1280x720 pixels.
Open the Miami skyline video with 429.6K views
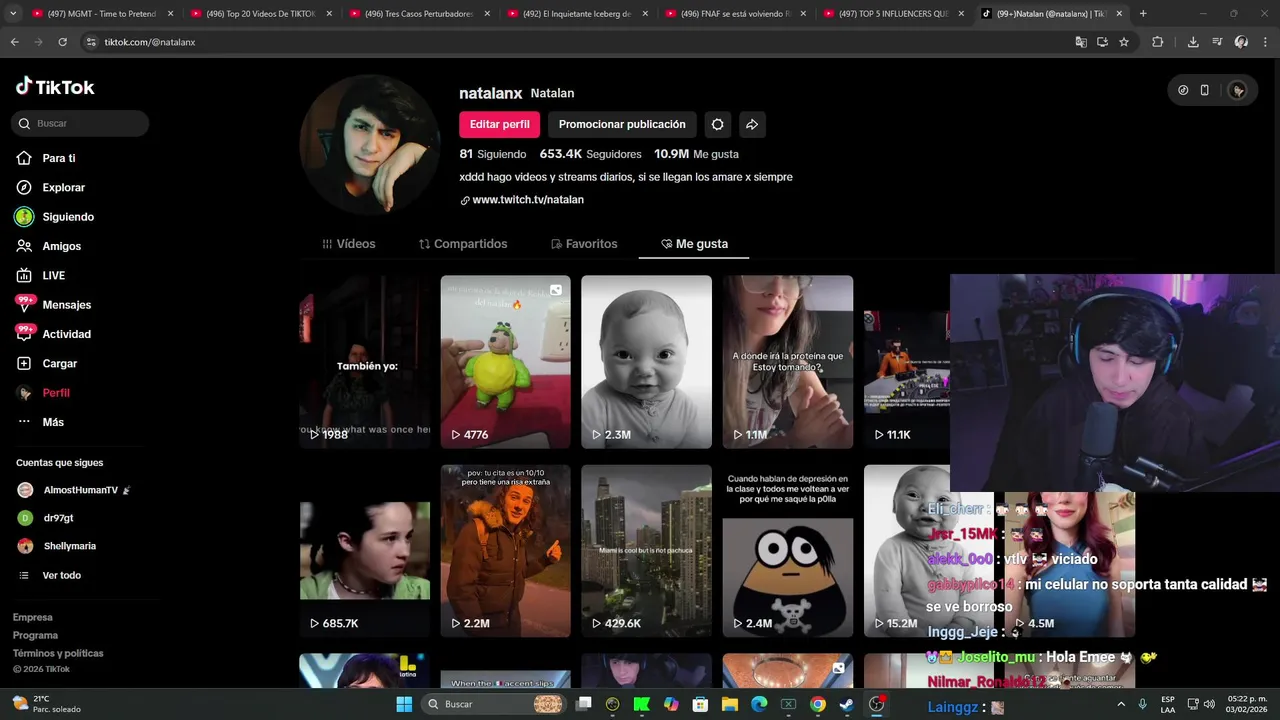pos(647,551)
